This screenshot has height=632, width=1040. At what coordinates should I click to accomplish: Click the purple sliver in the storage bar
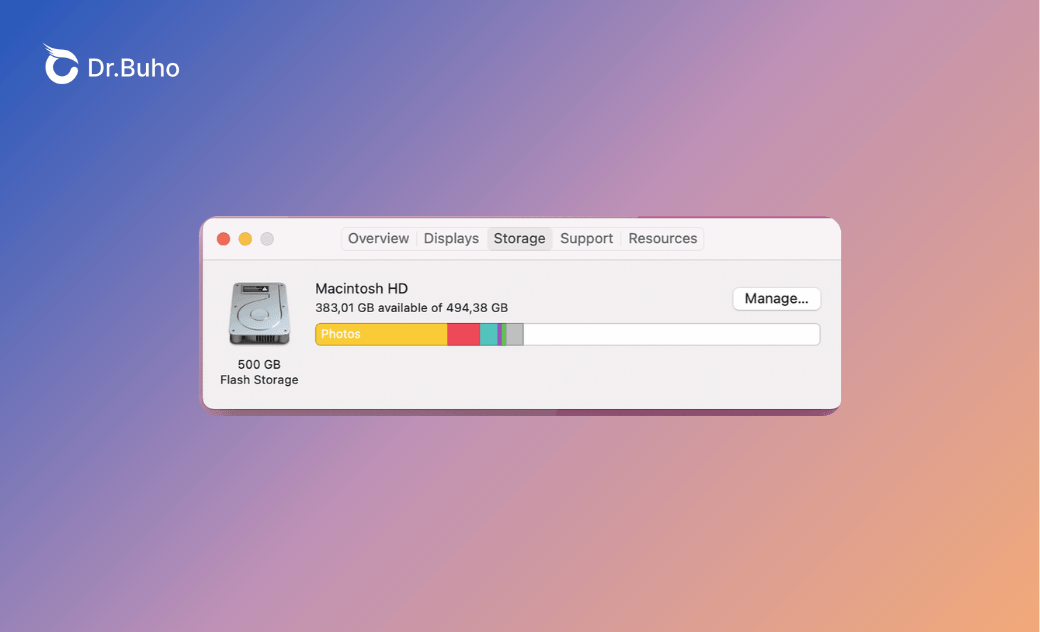(x=498, y=334)
